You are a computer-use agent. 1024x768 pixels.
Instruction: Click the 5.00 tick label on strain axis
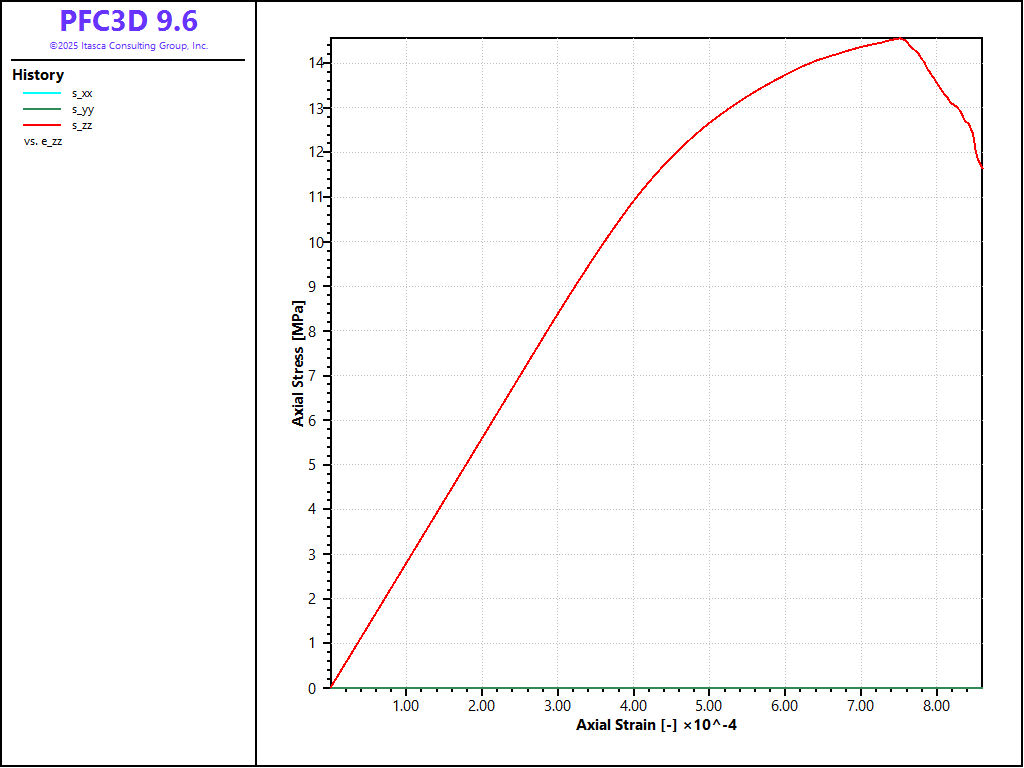click(x=709, y=705)
